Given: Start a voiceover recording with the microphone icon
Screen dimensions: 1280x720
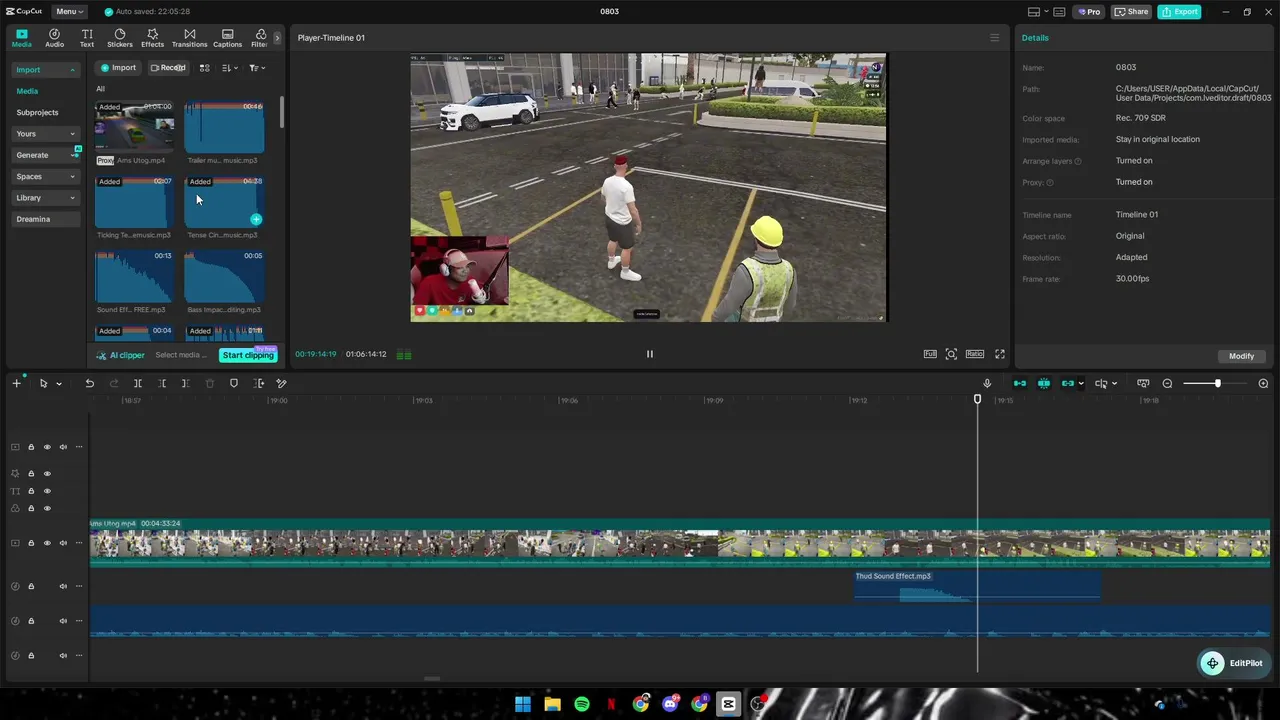Looking at the screenshot, I should (987, 384).
